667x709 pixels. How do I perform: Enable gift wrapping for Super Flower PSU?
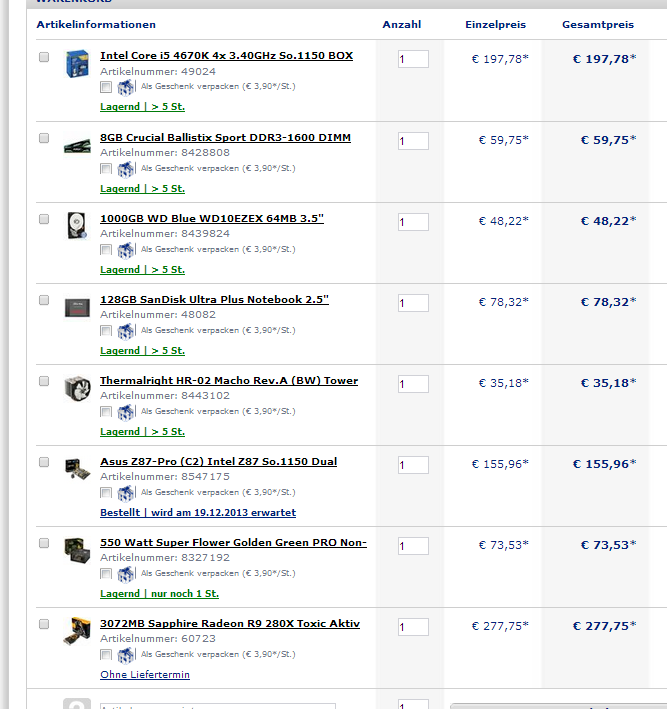[x=106, y=573]
